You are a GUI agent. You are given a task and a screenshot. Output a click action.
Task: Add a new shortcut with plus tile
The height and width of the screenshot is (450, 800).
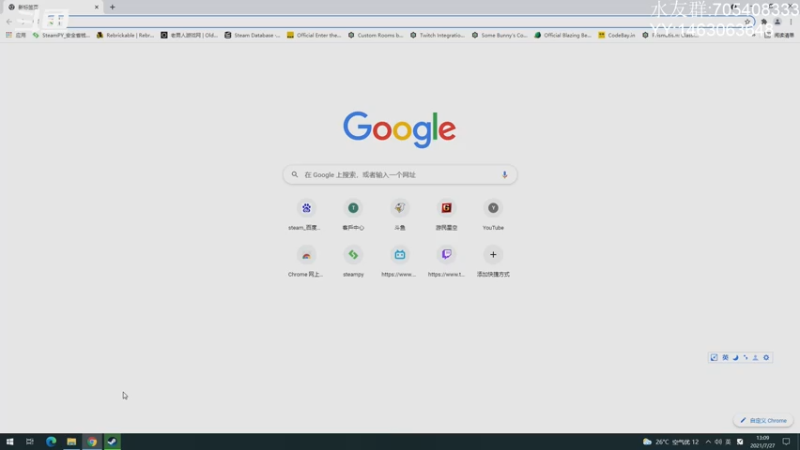[493, 261]
